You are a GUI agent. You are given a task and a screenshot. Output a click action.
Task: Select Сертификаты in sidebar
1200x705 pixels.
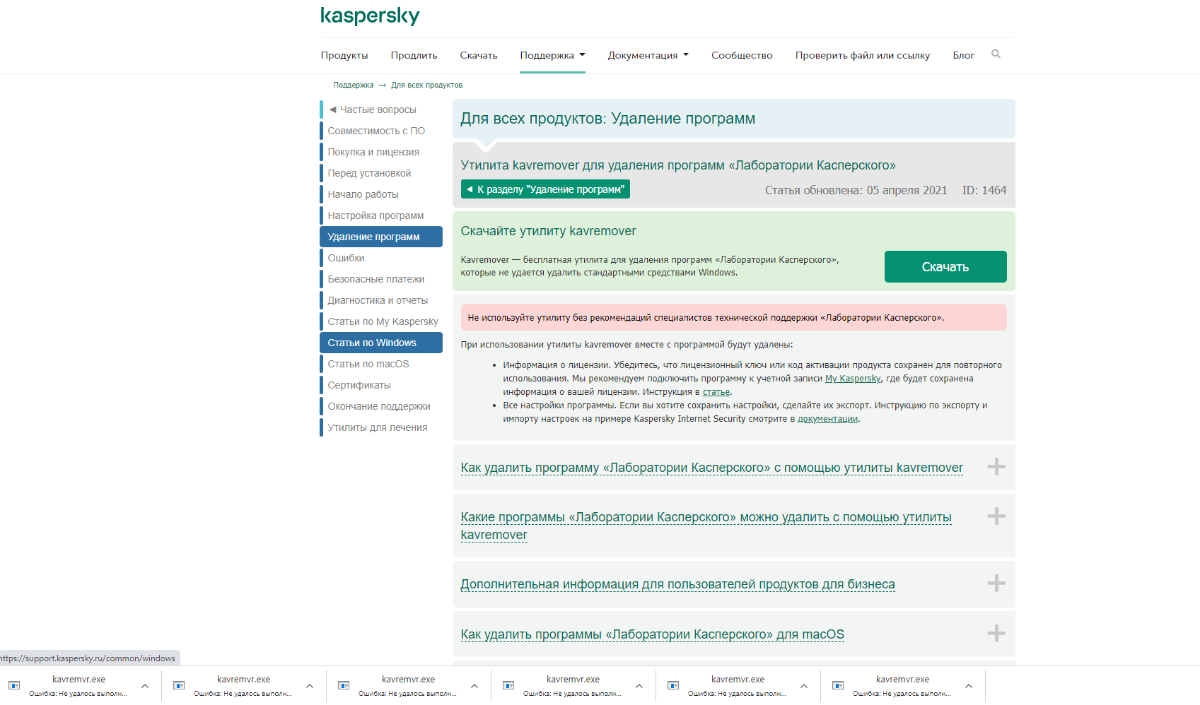point(359,385)
